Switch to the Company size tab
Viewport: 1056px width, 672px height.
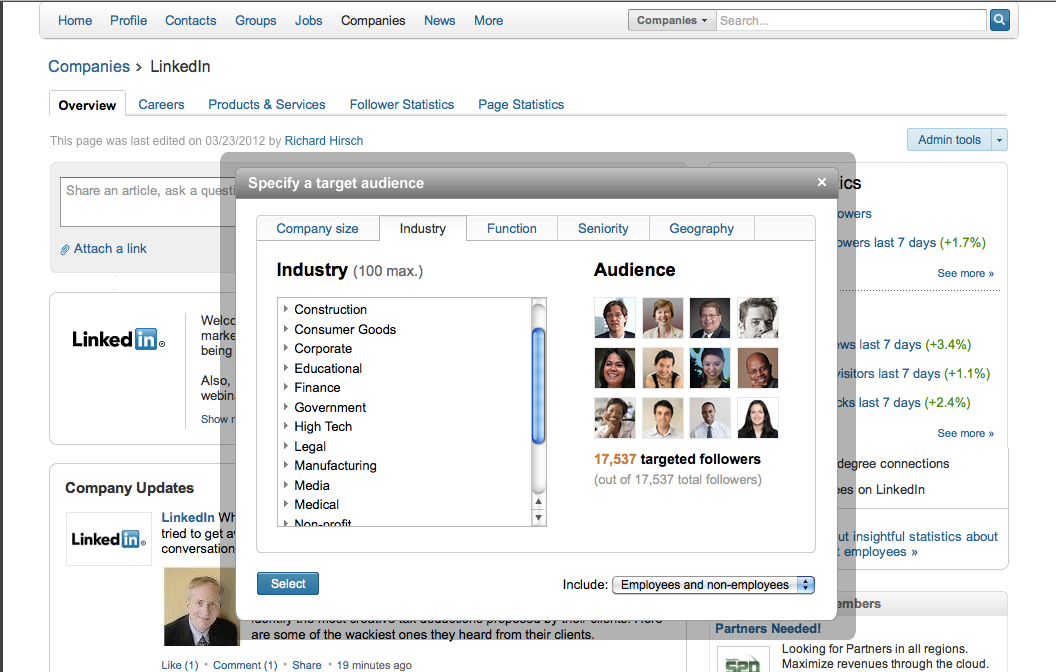[x=317, y=228]
